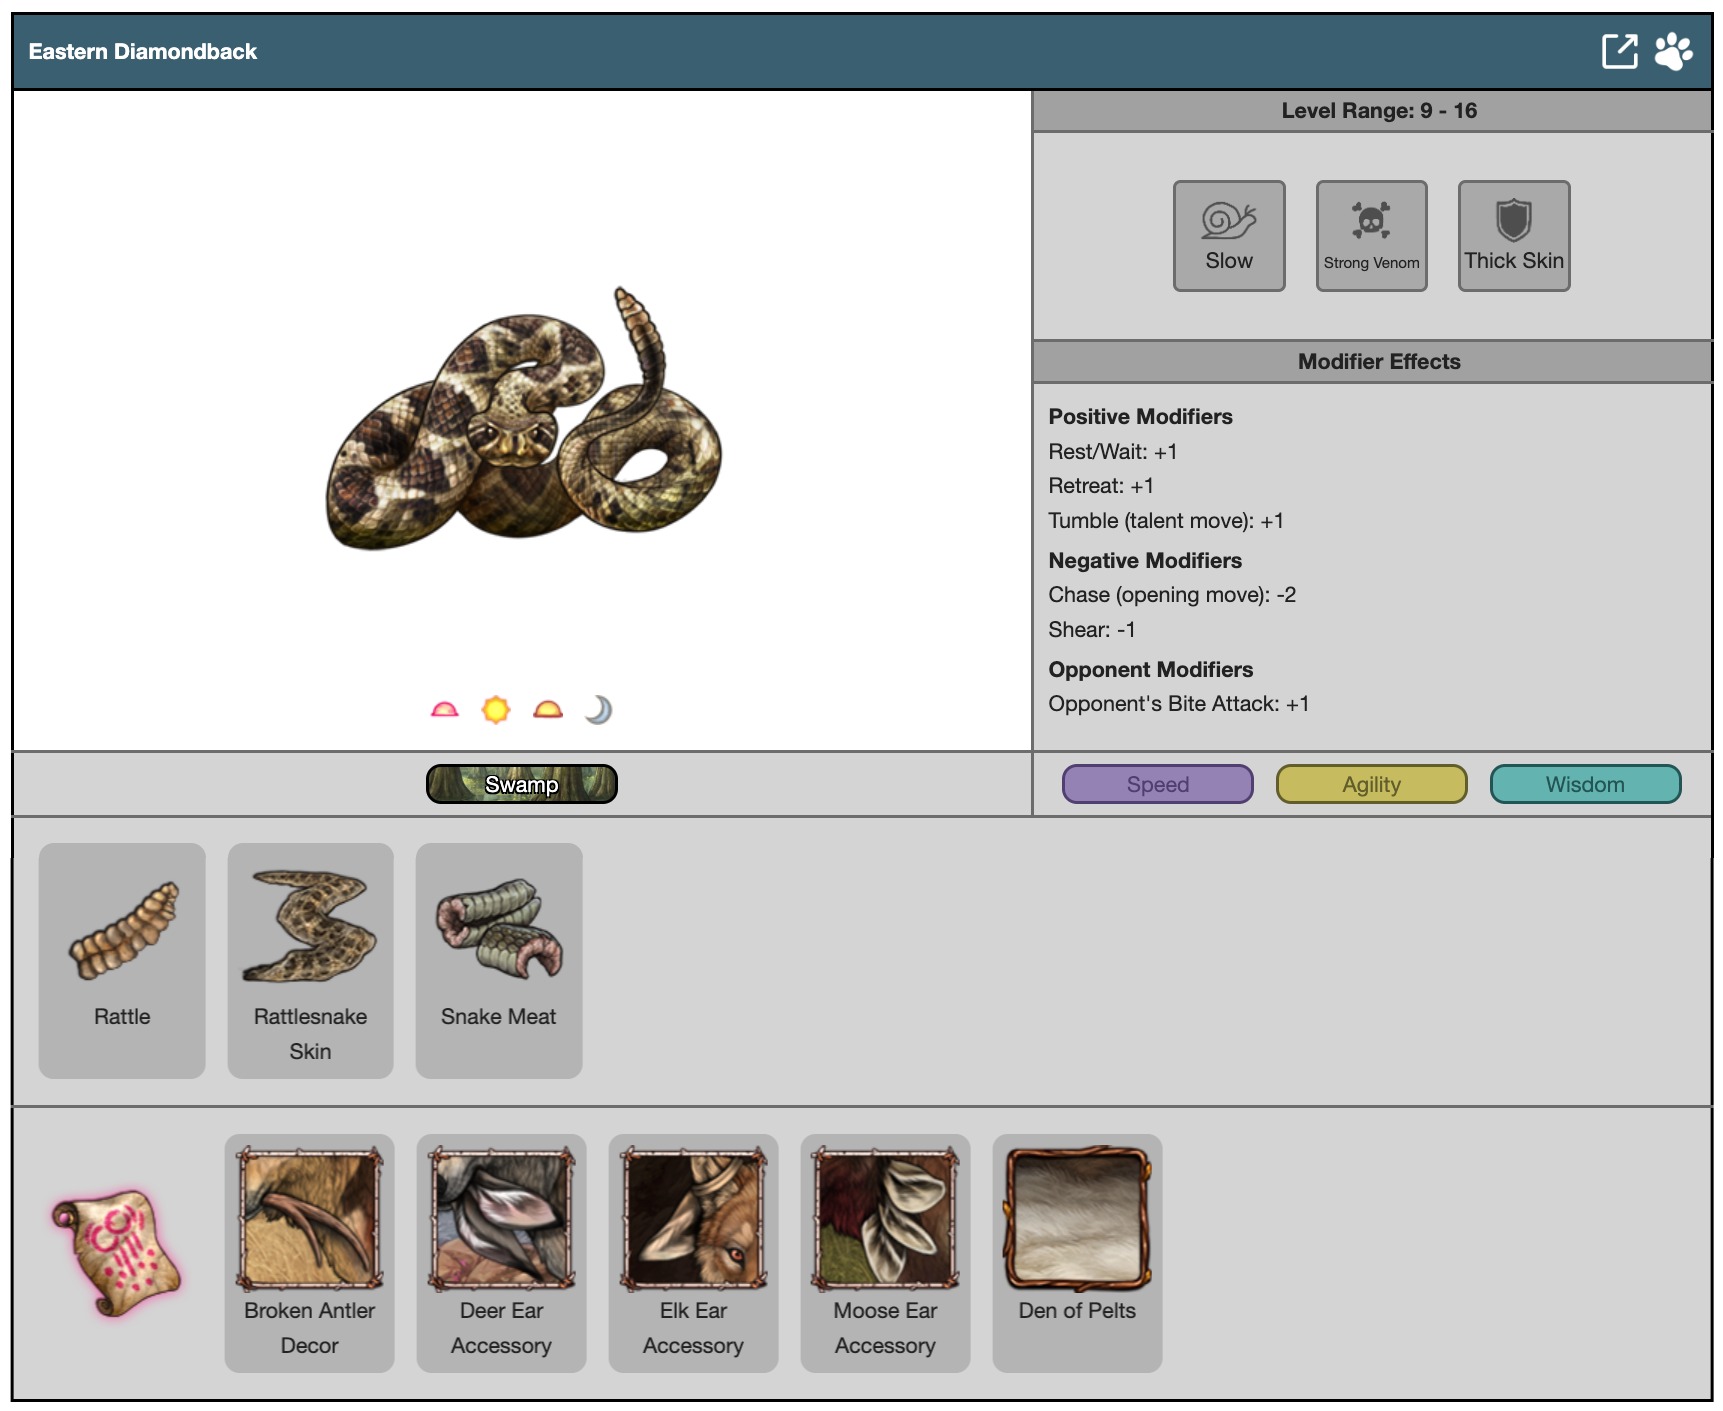This screenshot has height=1411, width=1723.
Task: Open the Rattlesnake Skin item
Action: [x=310, y=960]
